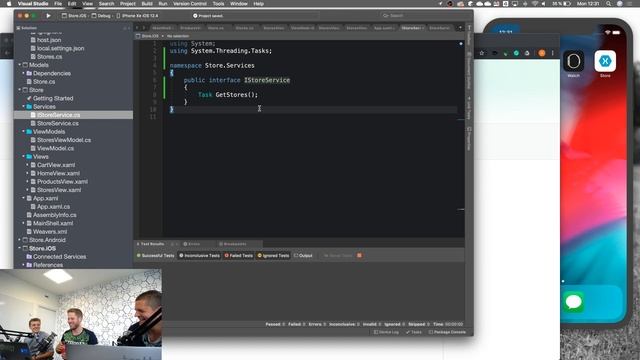The width and height of the screenshot is (640, 360).
Task: Open Messages app in simulator dock
Action: (x=573, y=302)
